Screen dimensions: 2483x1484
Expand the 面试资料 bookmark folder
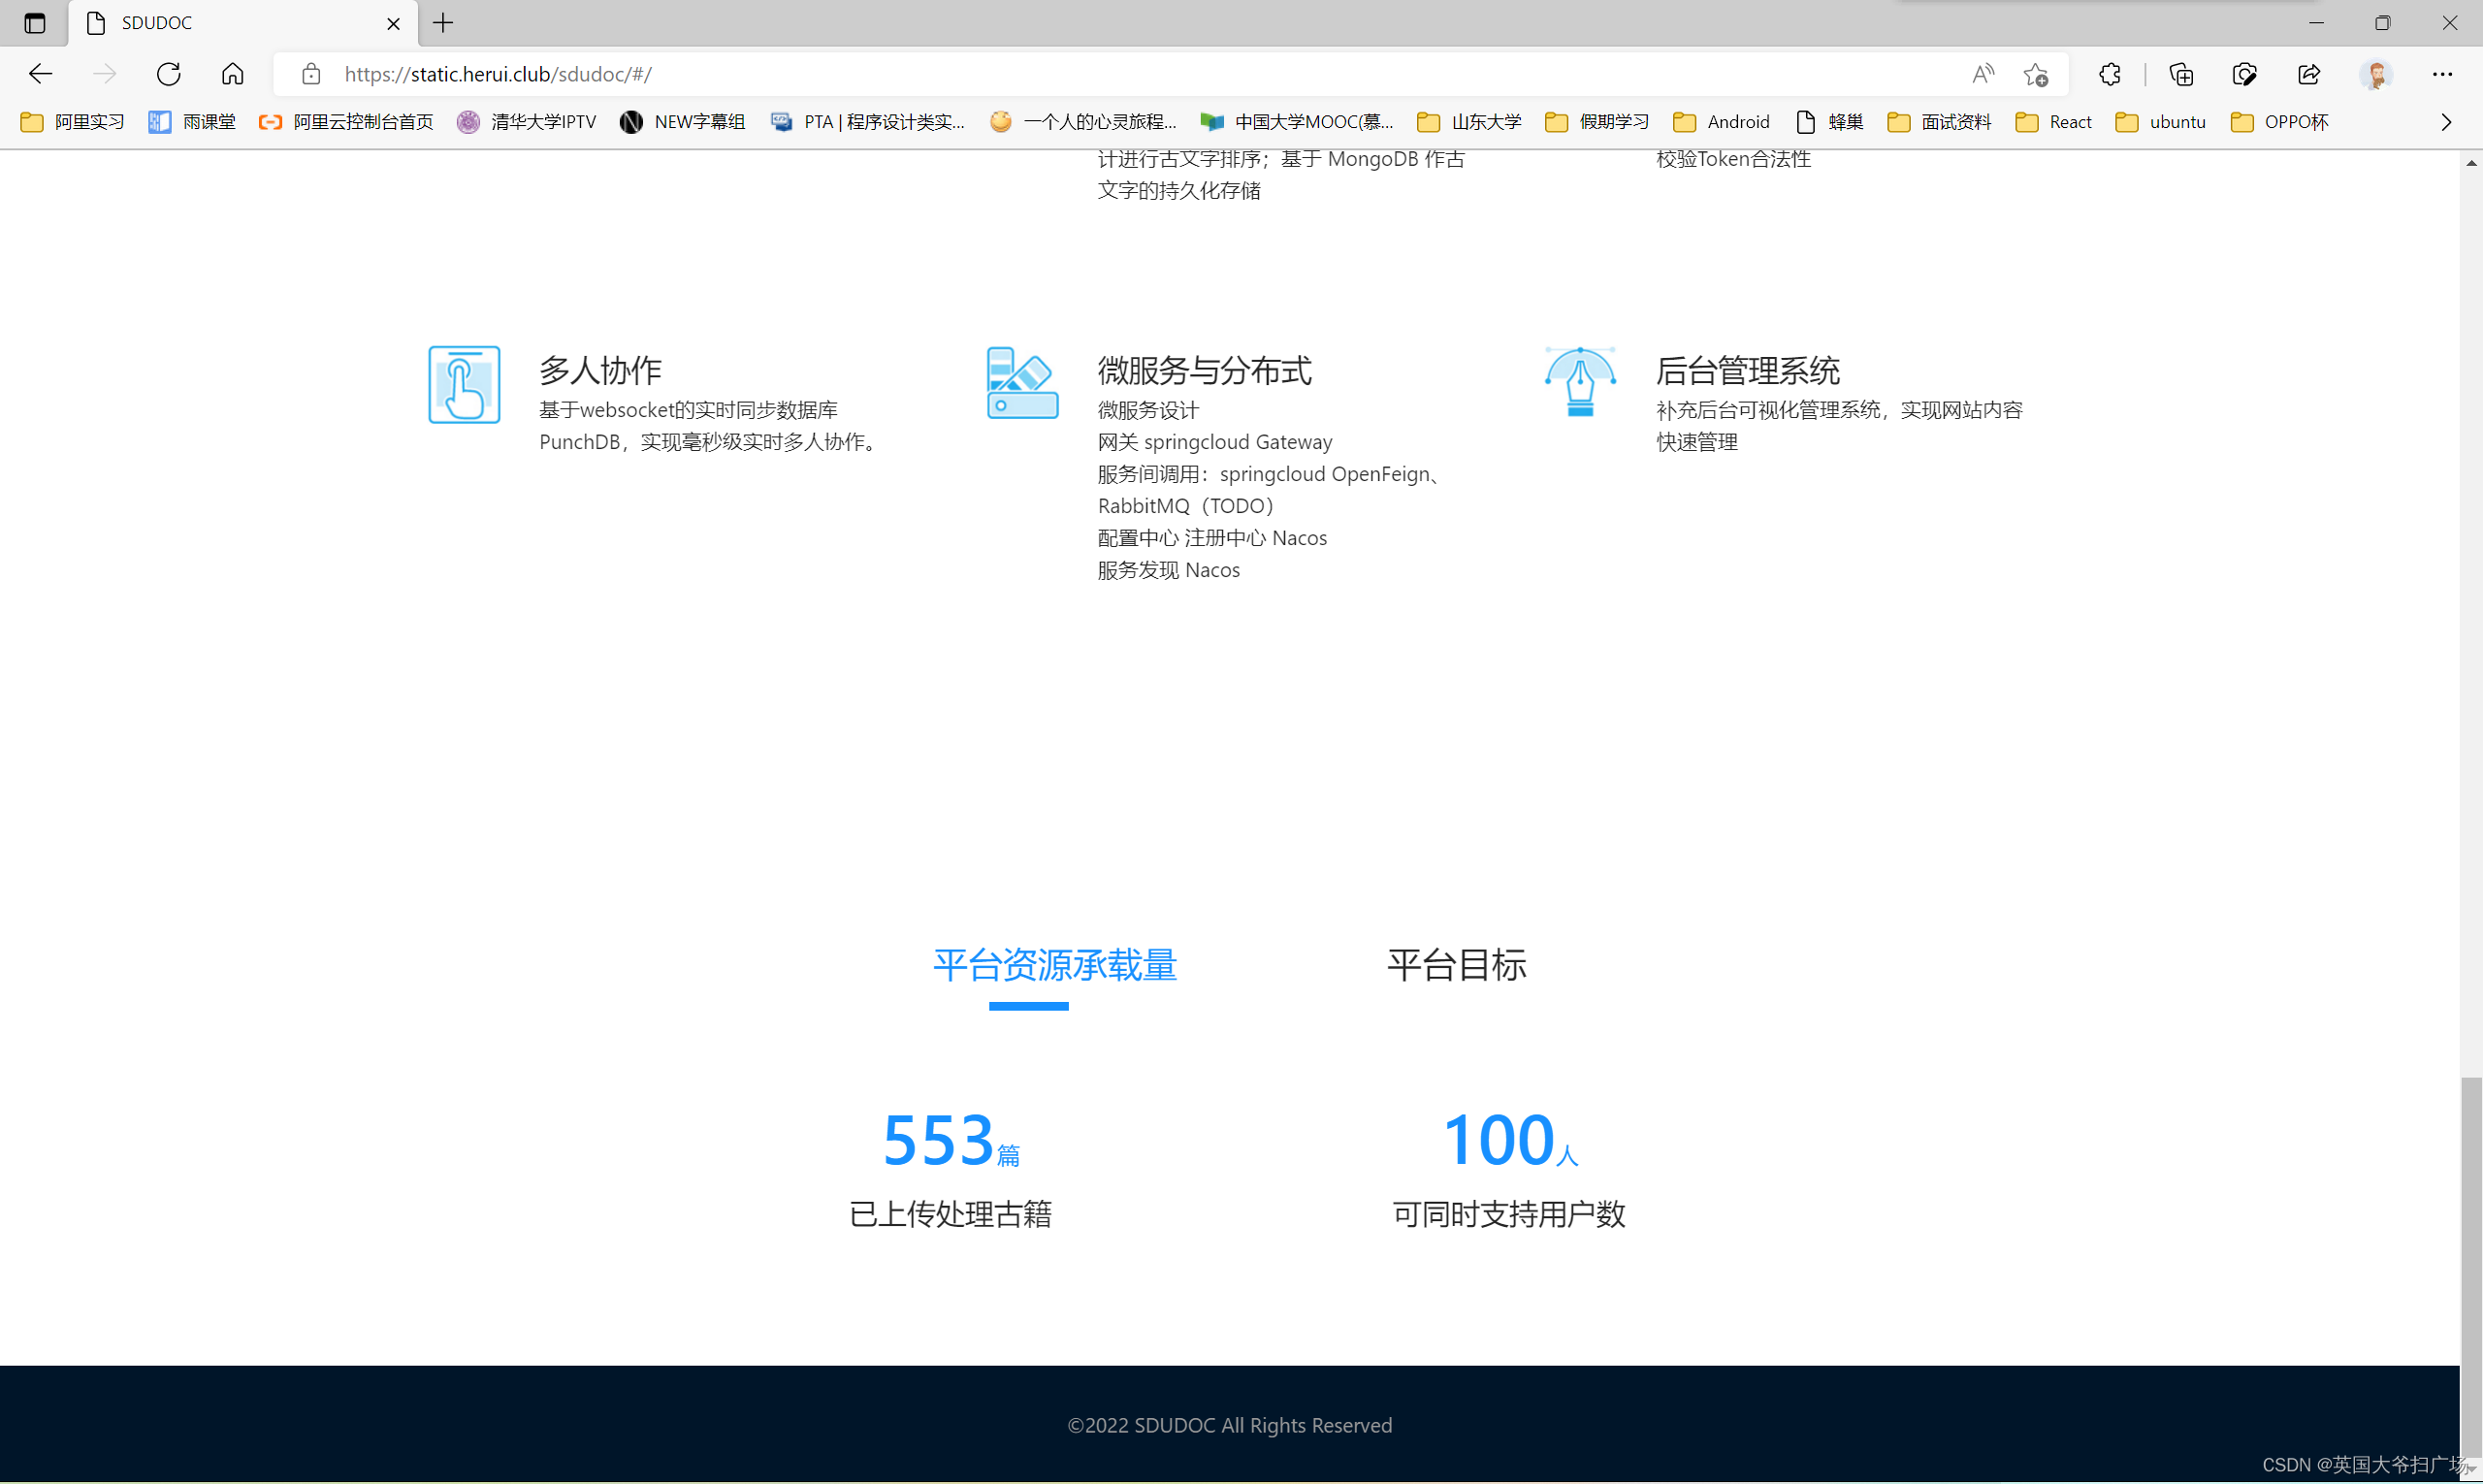1940,122
